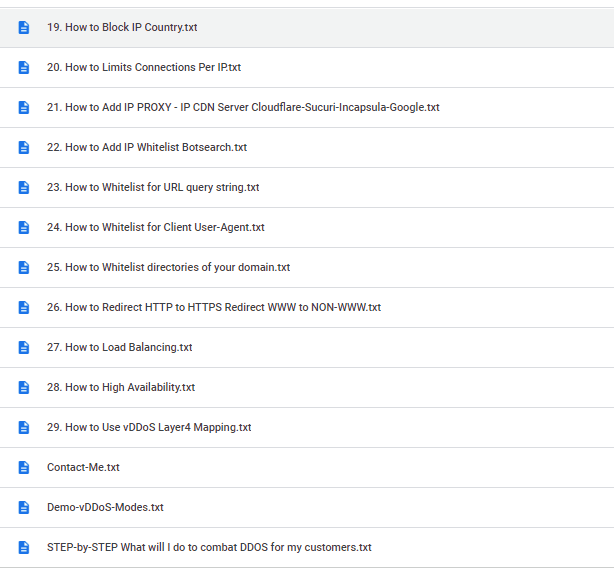Screen dimensions: 614x569
Task: Open 20. How to Limits Connections Per IP.txt
Action: point(143,68)
